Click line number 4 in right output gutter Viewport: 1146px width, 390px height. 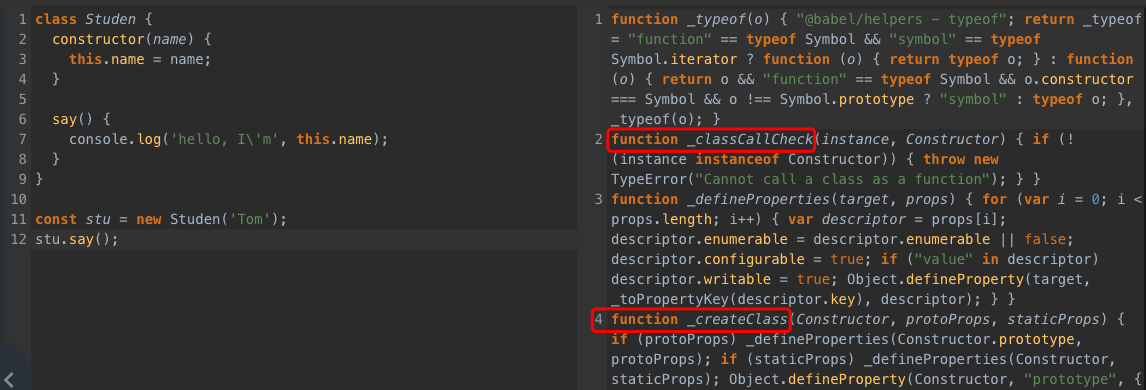coord(599,319)
